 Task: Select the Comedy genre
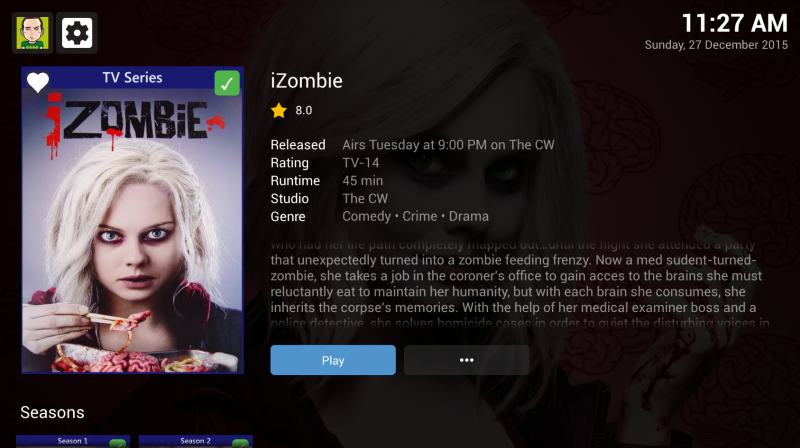366,216
